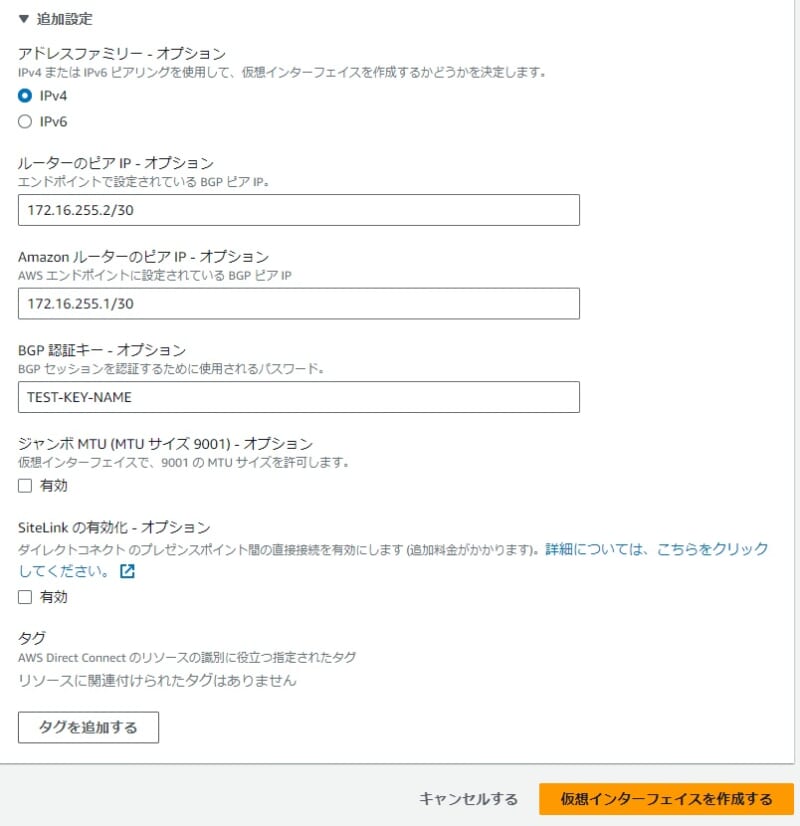The height and width of the screenshot is (826, 800).
Task: Click the キャンセルする button
Action: pos(468,799)
